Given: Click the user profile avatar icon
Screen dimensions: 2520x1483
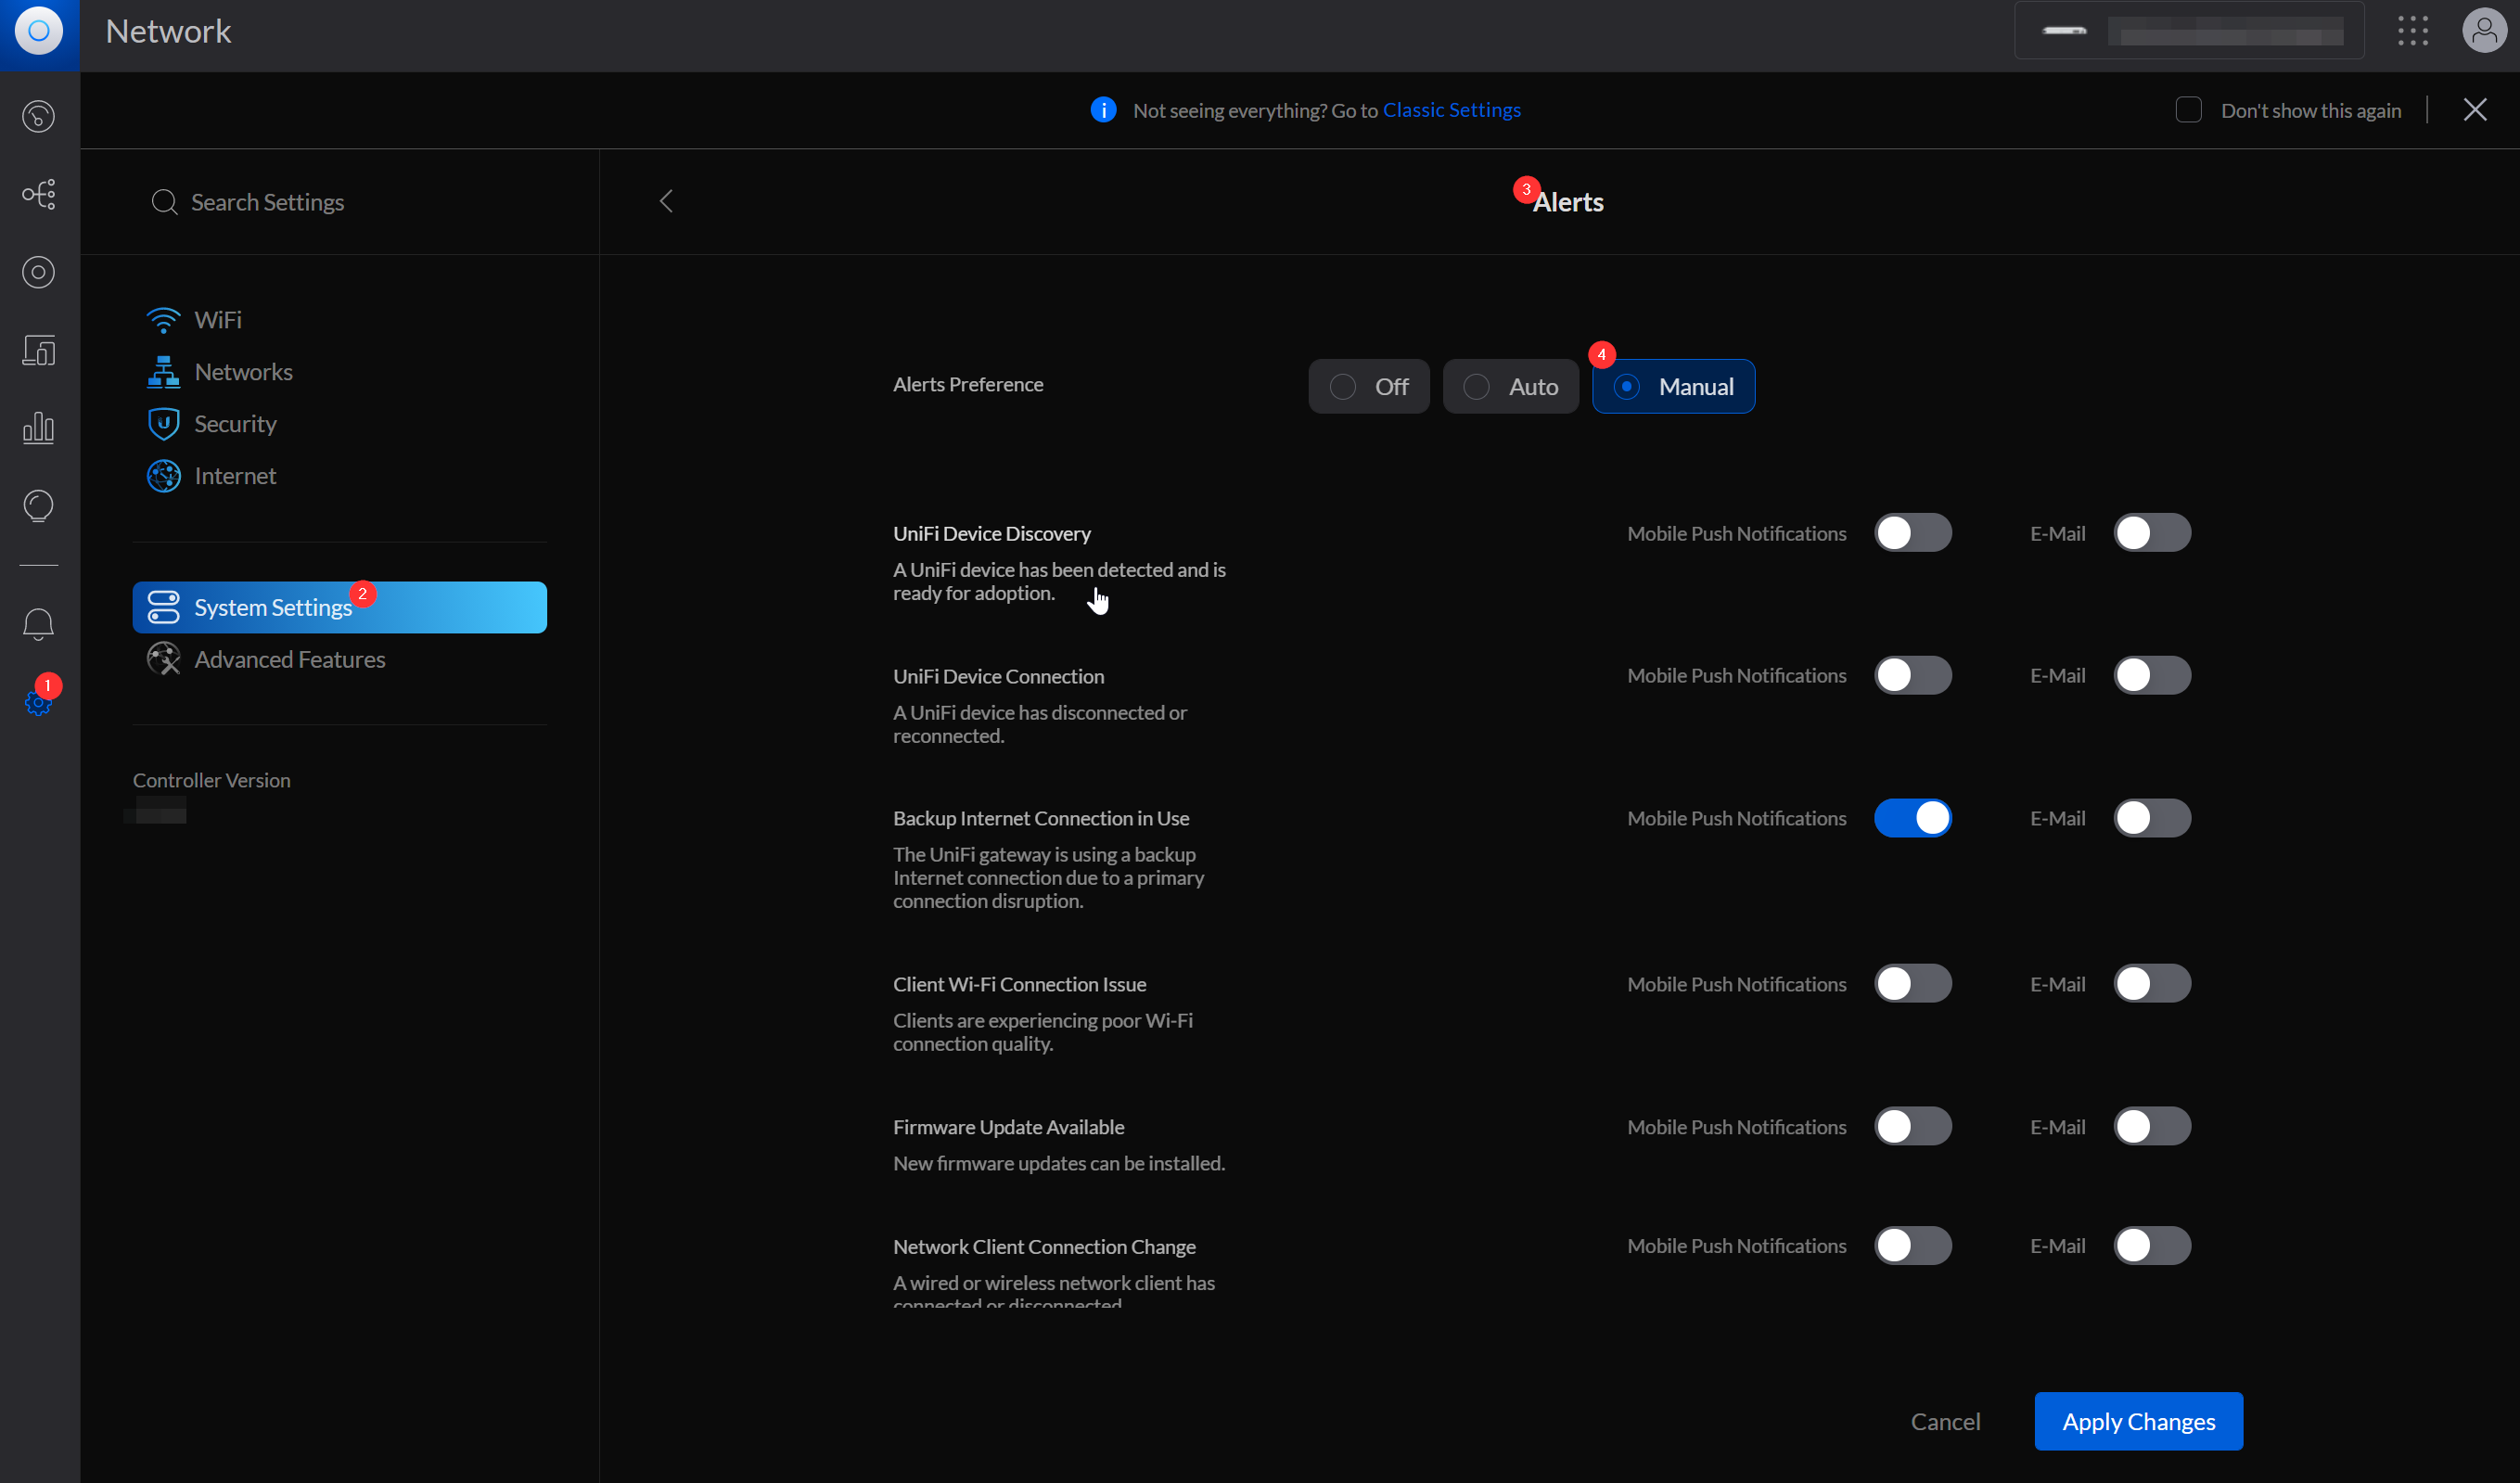Looking at the screenshot, I should click(x=2484, y=31).
